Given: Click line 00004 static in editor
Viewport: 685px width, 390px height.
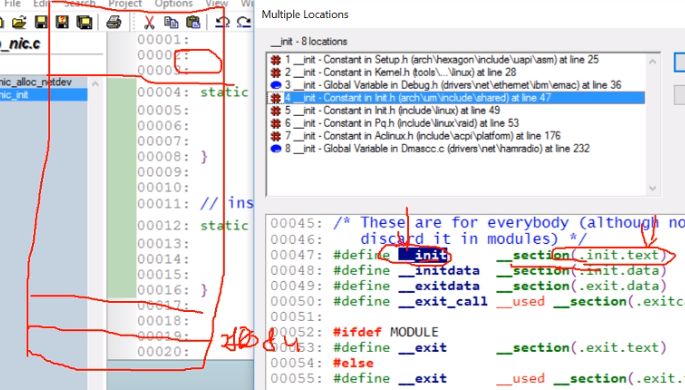Looking at the screenshot, I should tap(224, 93).
